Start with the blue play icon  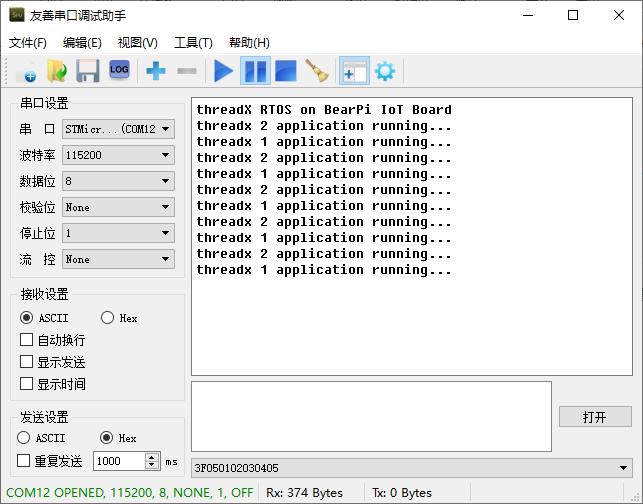[x=223, y=71]
